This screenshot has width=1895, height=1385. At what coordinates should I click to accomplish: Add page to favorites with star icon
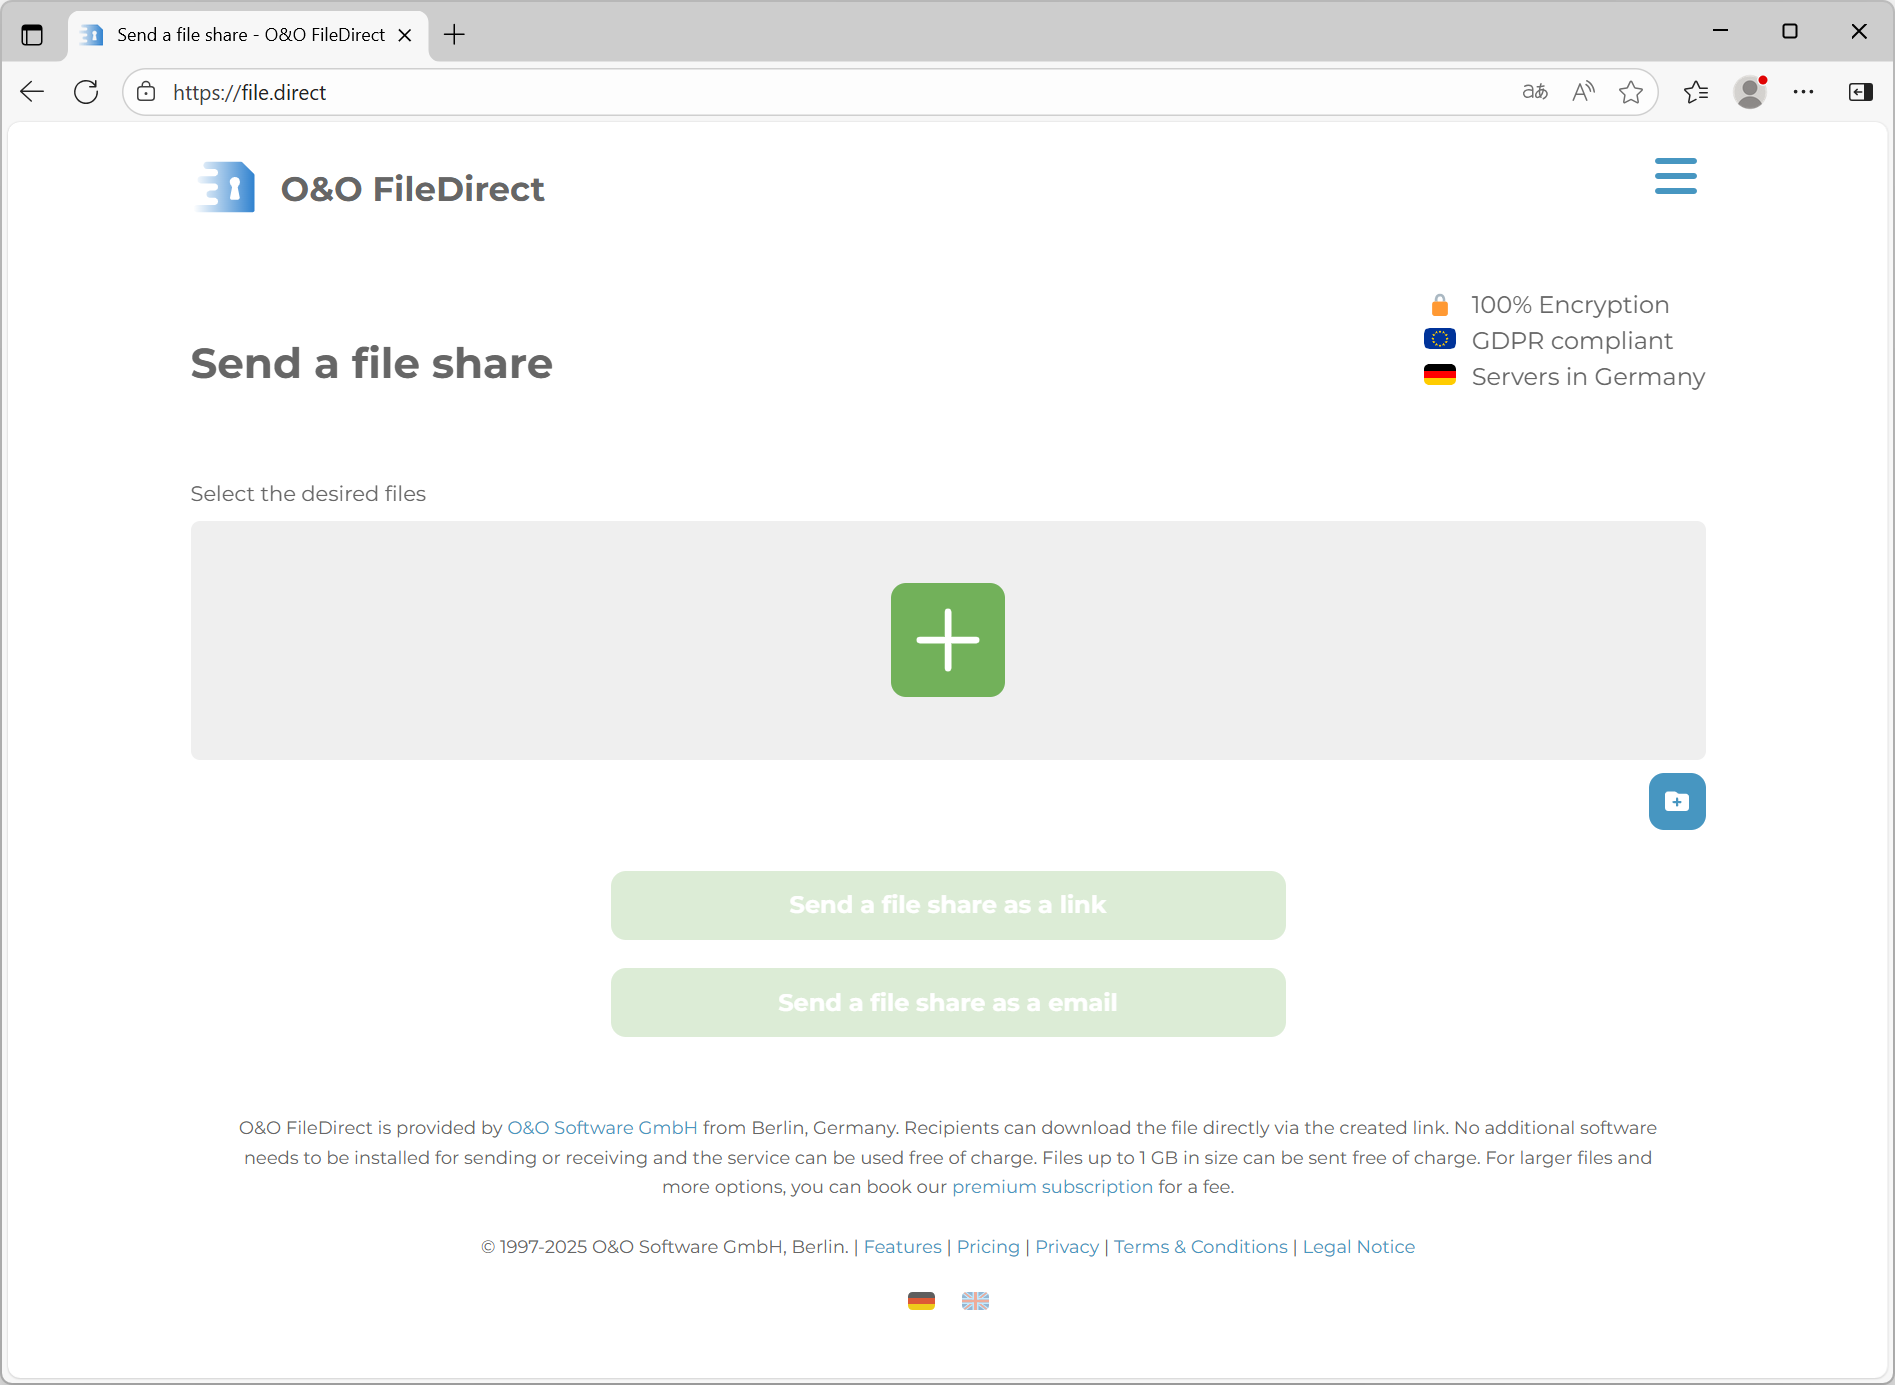(x=1631, y=92)
